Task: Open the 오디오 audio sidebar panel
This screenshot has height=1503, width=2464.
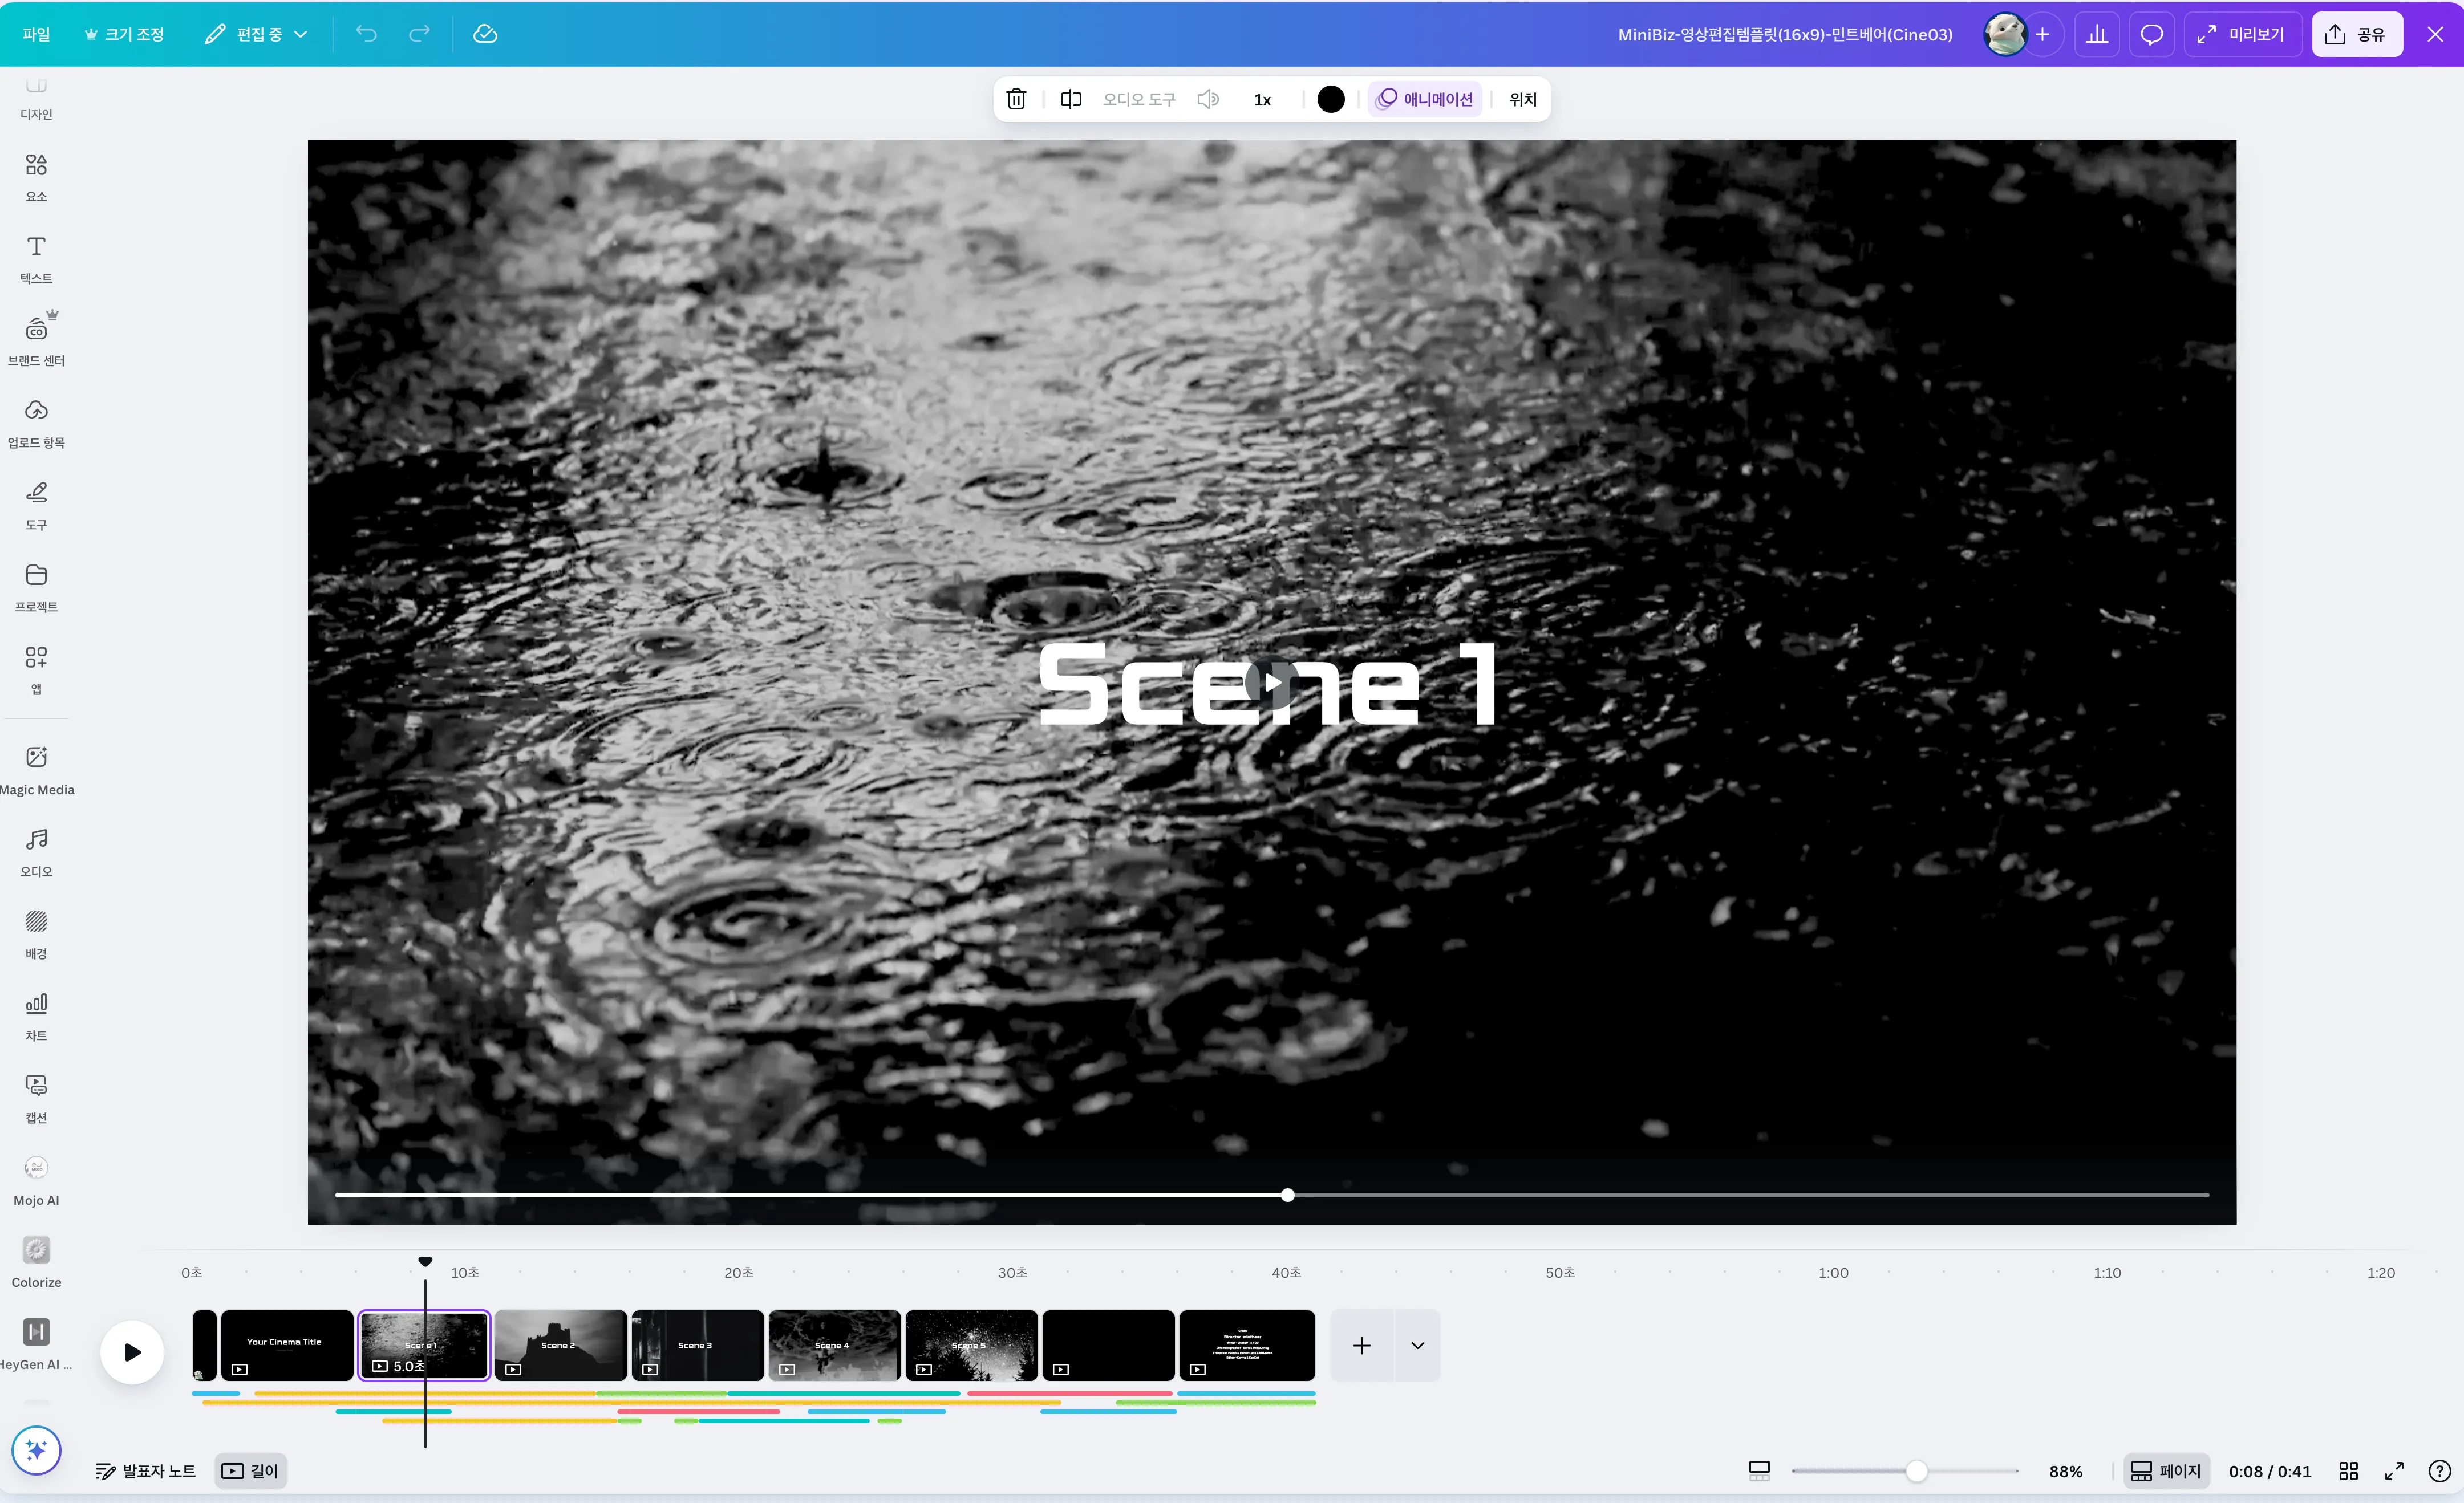Action: click(x=36, y=851)
